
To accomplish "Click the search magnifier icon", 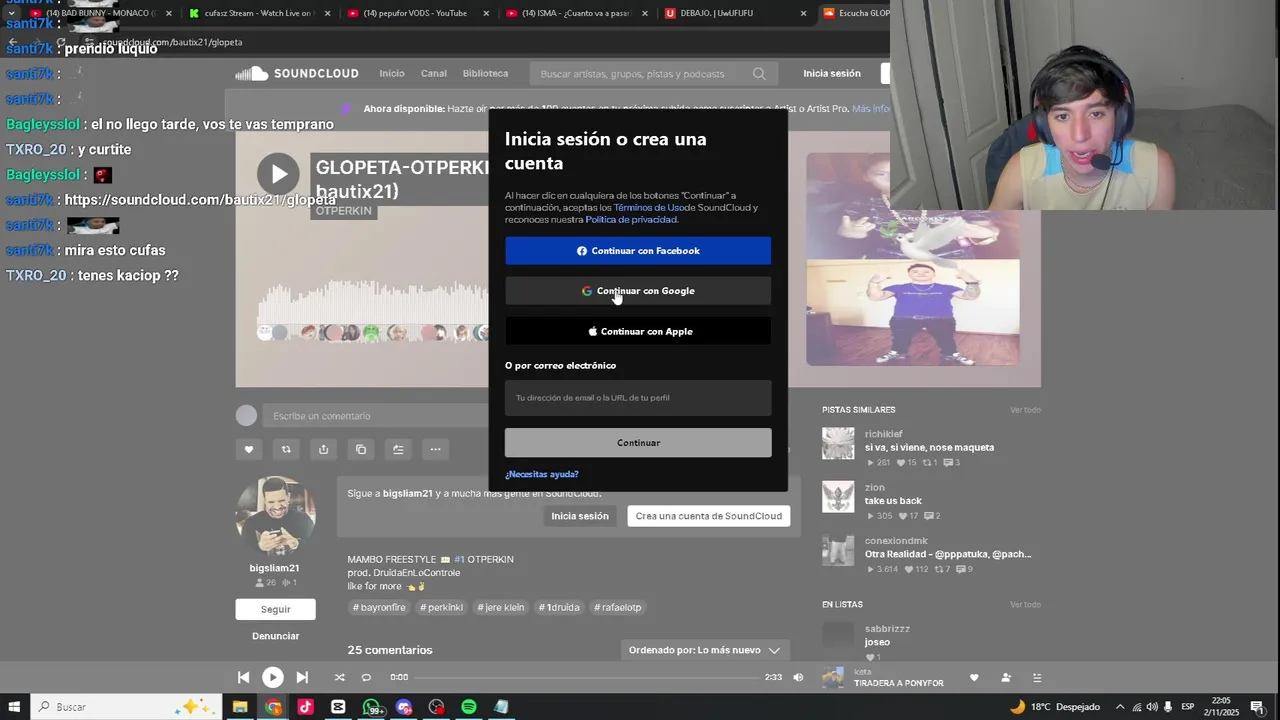I will point(759,73).
